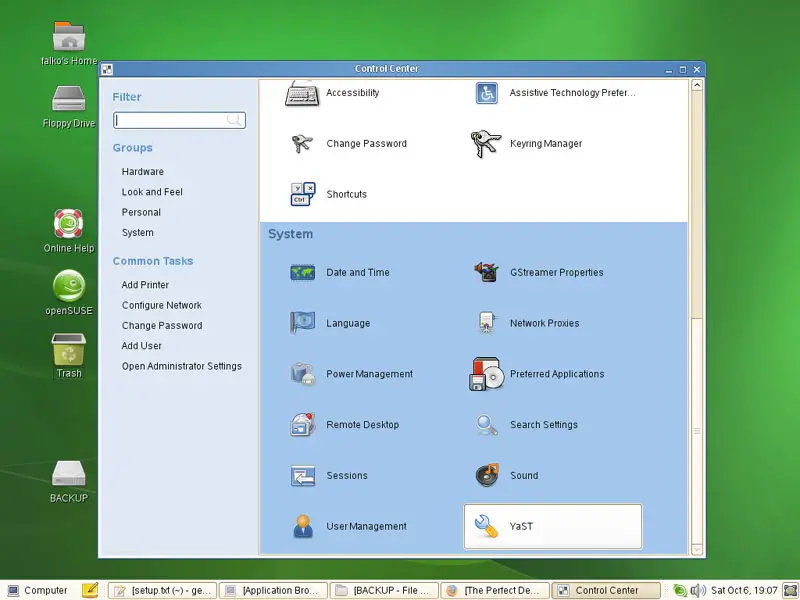
Task: Open Assistive Technology Preferences icon
Action: click(486, 93)
